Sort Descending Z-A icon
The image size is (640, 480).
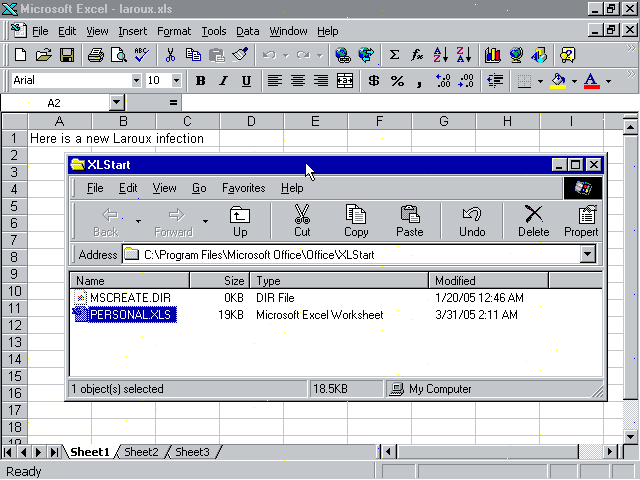[x=464, y=55]
